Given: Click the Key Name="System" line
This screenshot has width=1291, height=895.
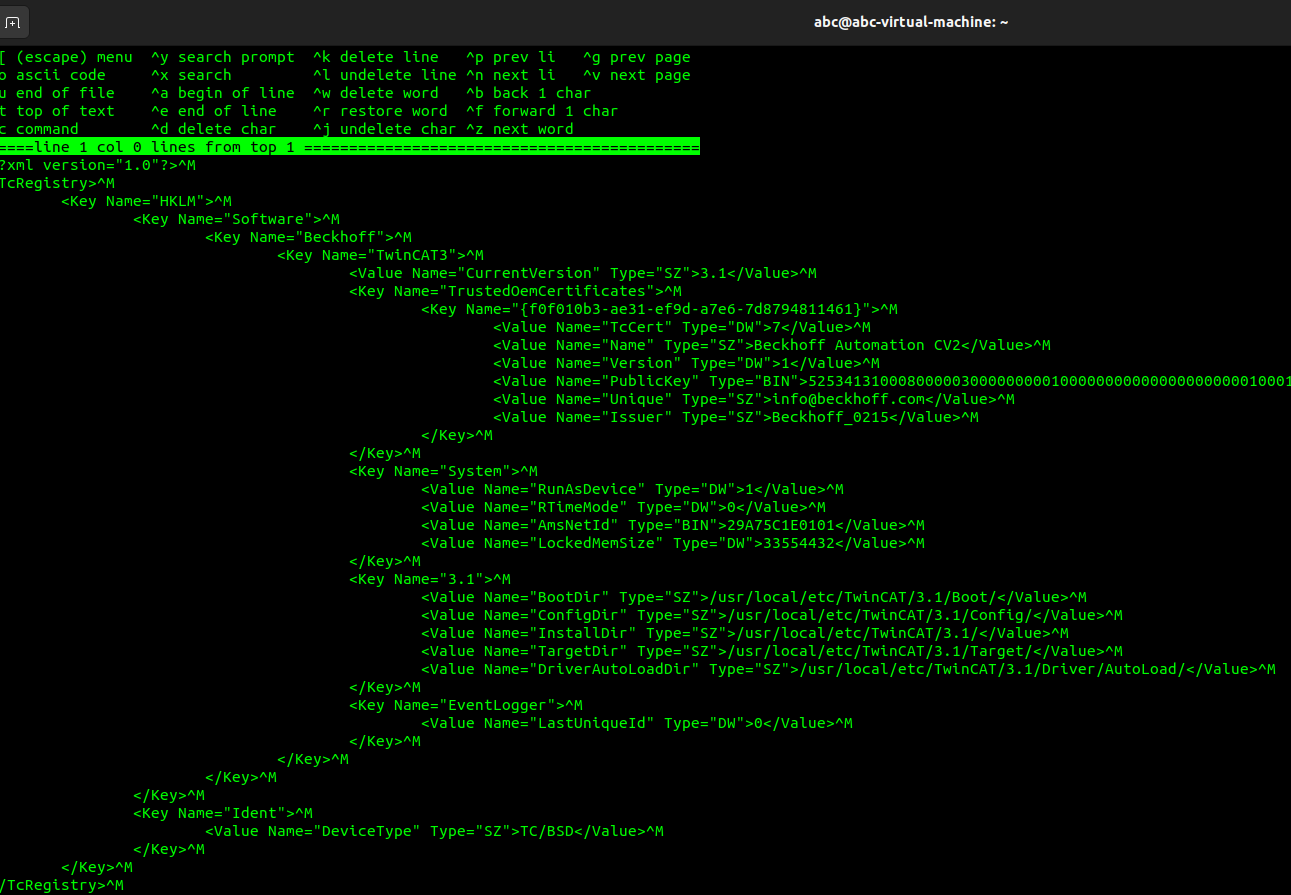Looking at the screenshot, I should (x=444, y=471).
